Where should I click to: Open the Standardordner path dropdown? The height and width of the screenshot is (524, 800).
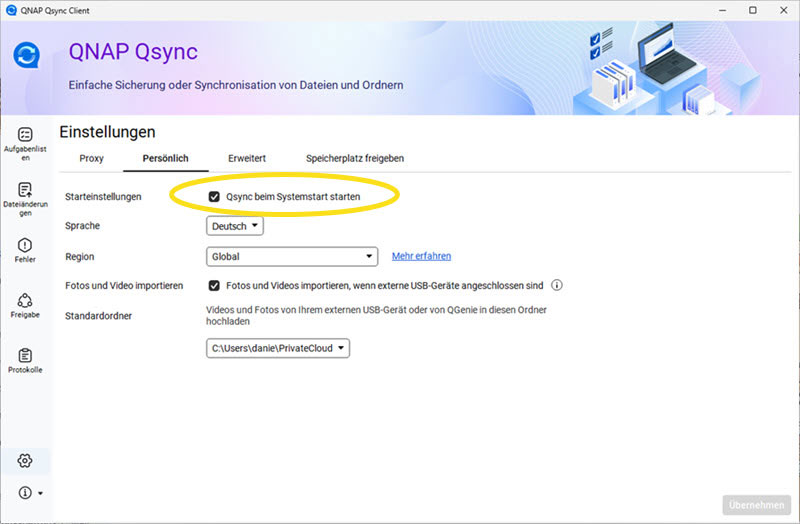coord(278,348)
